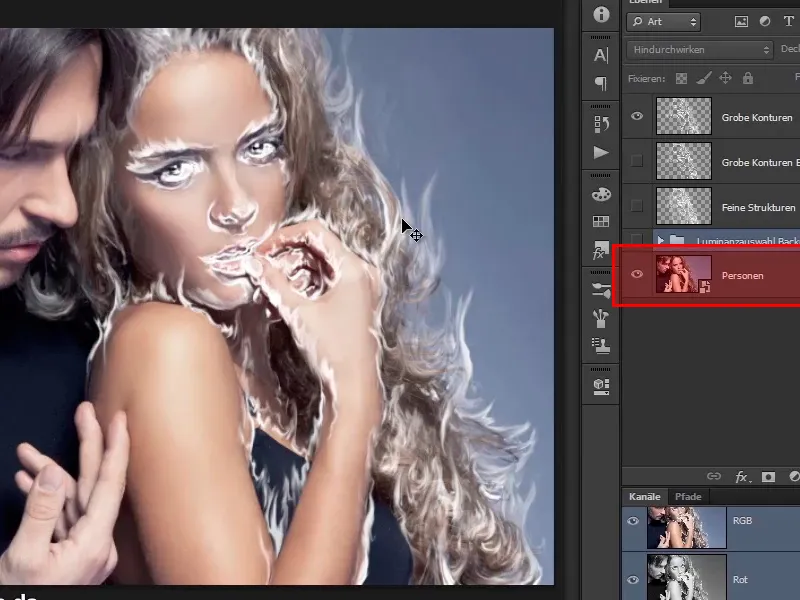The image size is (800, 600).
Task: Expand the Luminanzauswahl group triangle
Action: pos(661,239)
